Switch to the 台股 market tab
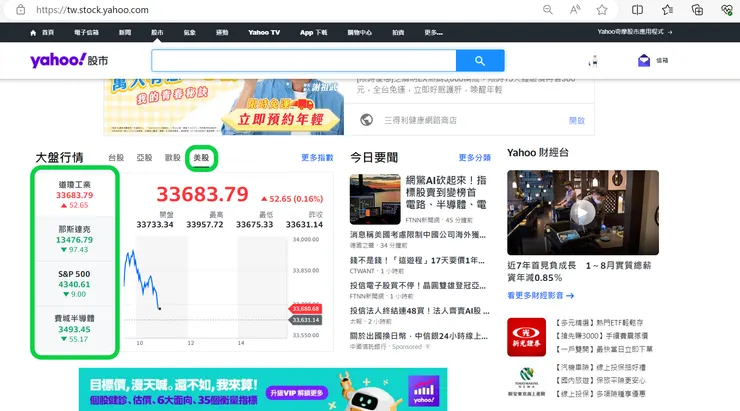The width and height of the screenshot is (740, 411). [x=116, y=158]
